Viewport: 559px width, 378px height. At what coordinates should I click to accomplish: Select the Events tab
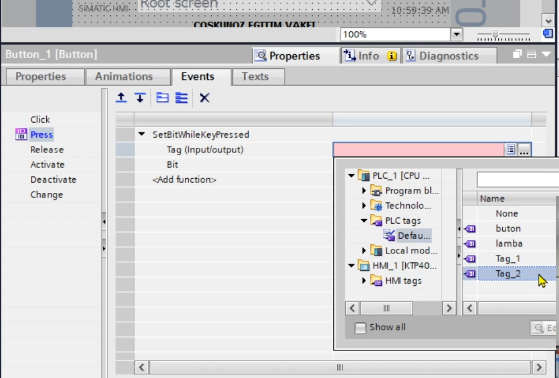[x=201, y=77]
